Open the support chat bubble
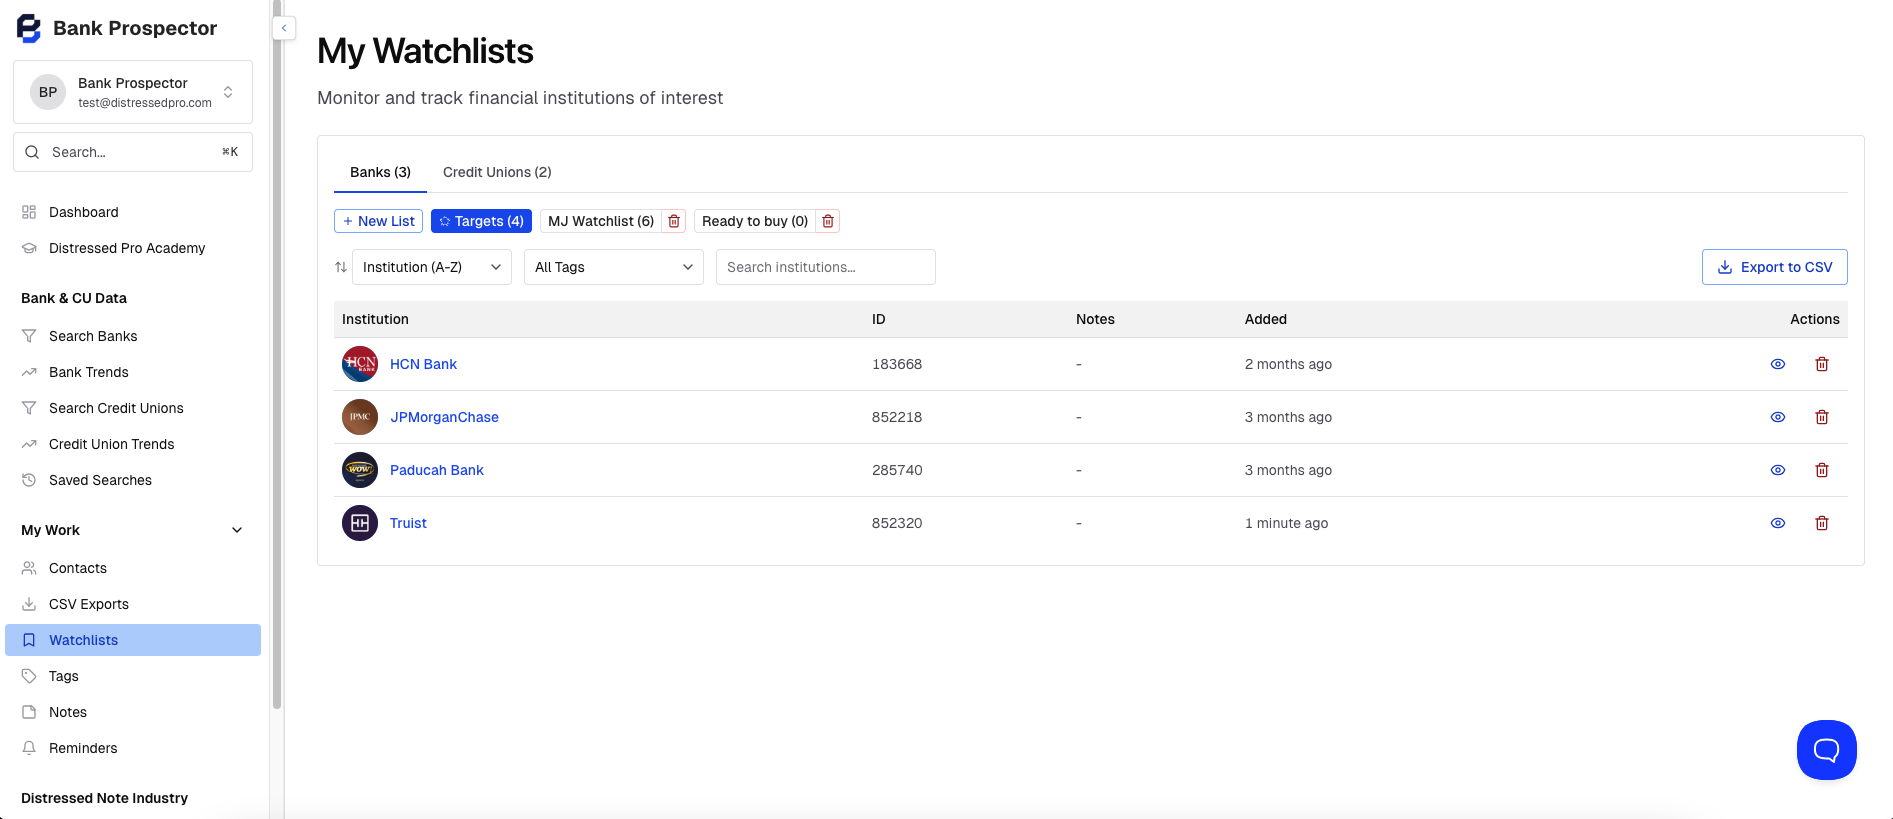 [1826, 749]
